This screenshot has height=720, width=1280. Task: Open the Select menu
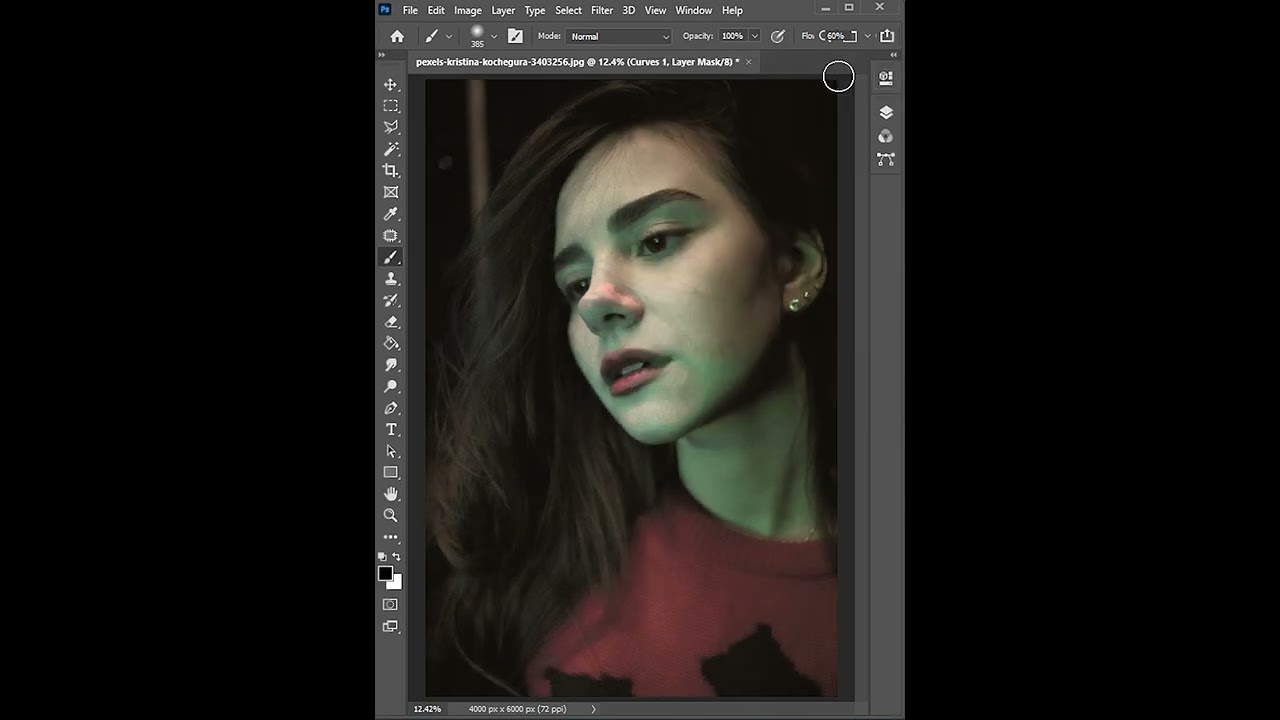point(569,10)
